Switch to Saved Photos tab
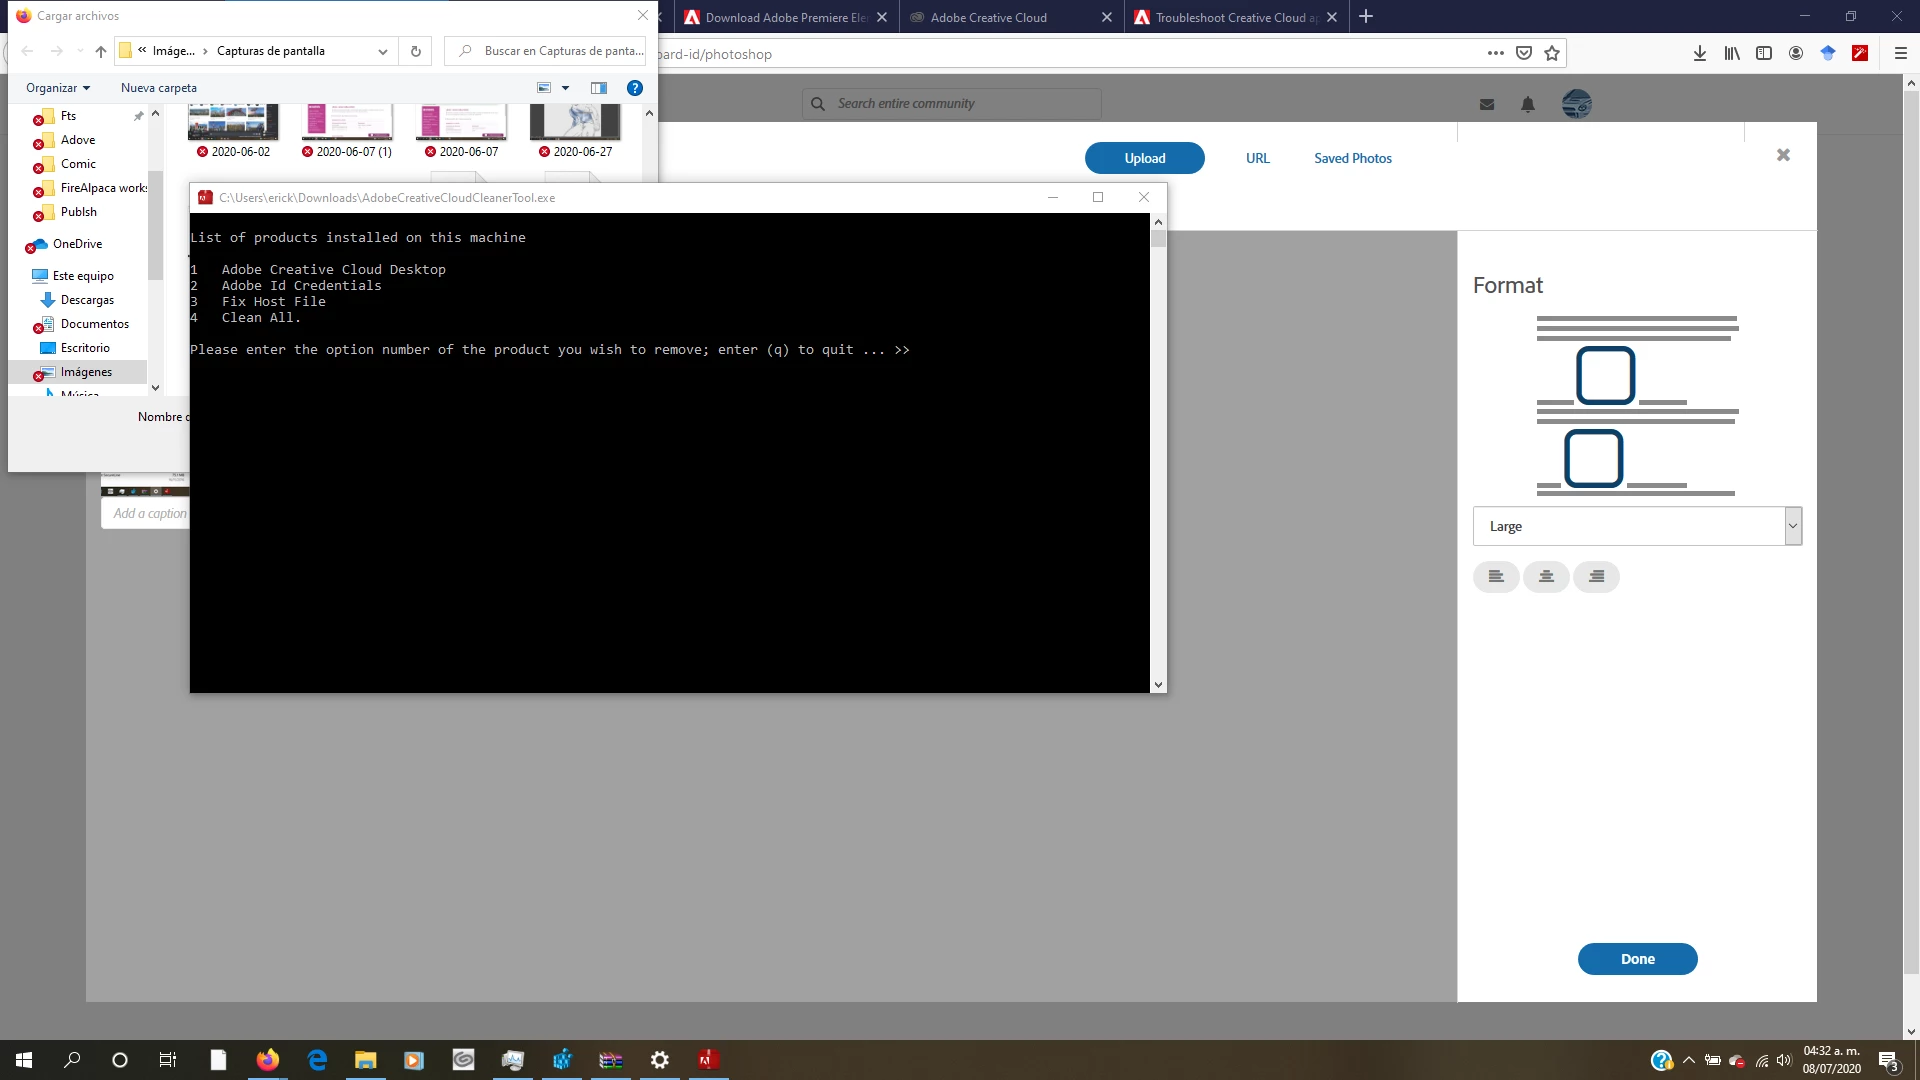Viewport: 1920px width, 1080px height. point(1352,158)
